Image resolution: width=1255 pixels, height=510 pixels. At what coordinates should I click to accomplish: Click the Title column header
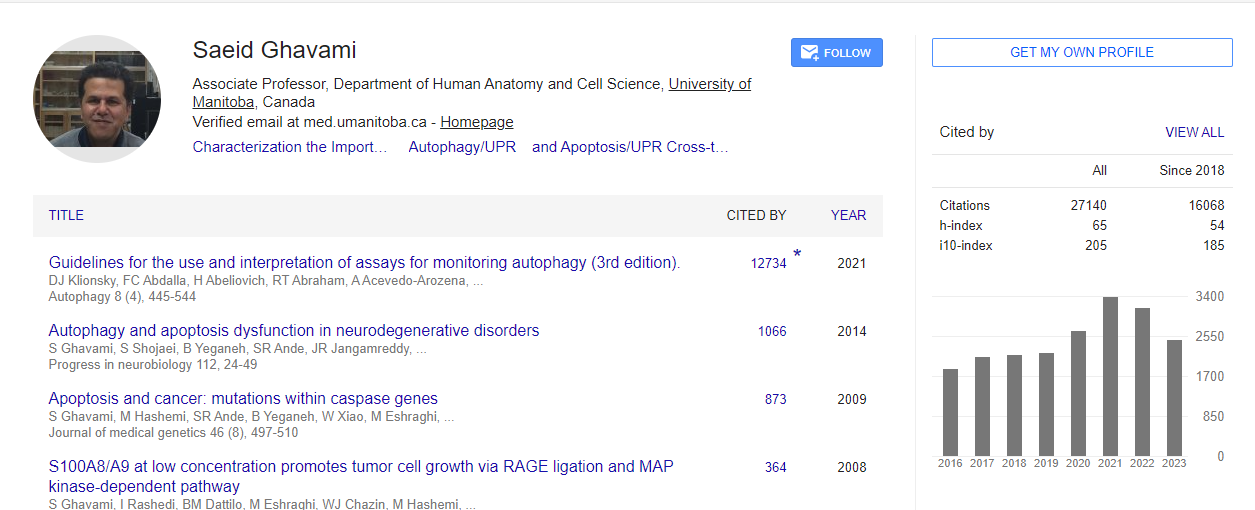coord(66,215)
